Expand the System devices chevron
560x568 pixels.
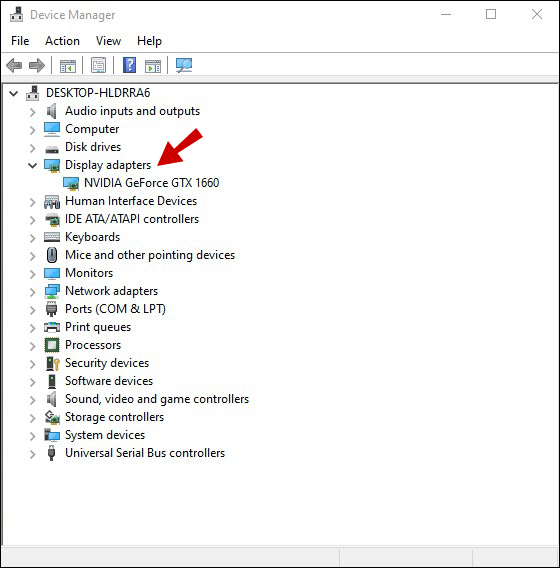point(33,435)
